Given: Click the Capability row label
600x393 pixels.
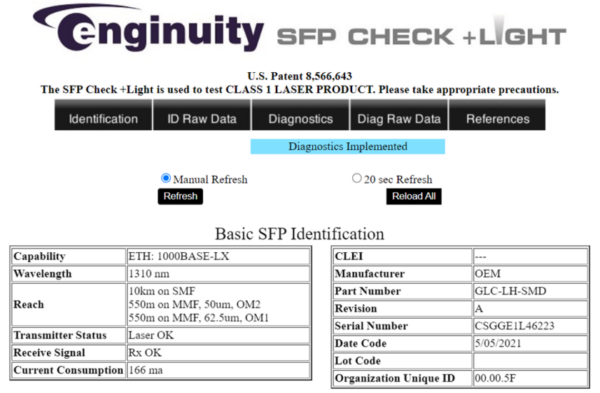Looking at the screenshot, I should [x=39, y=256].
